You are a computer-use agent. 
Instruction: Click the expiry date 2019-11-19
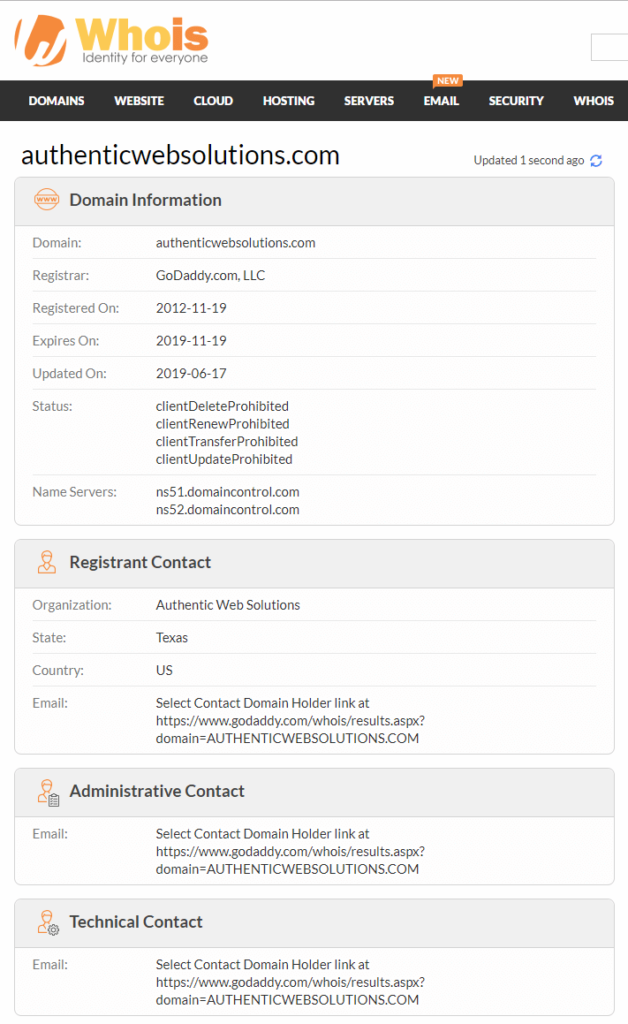click(191, 341)
